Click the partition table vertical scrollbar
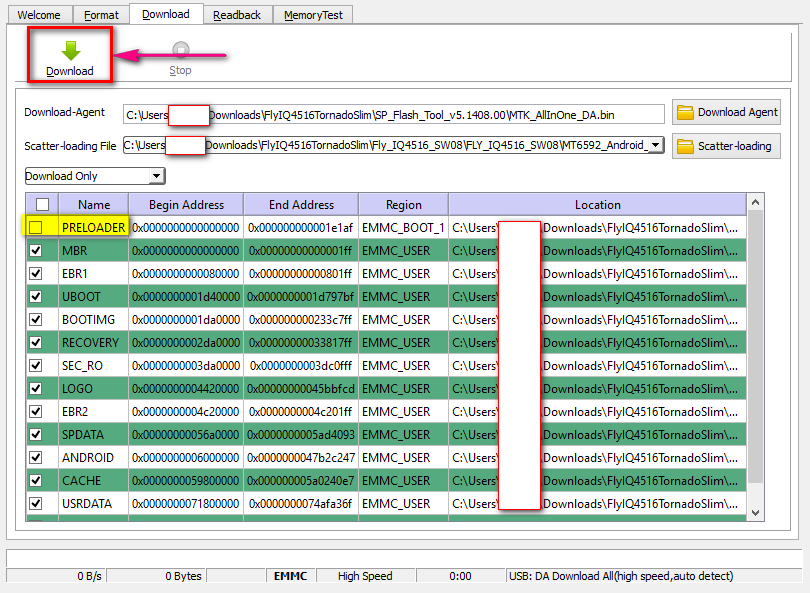 coord(756,350)
